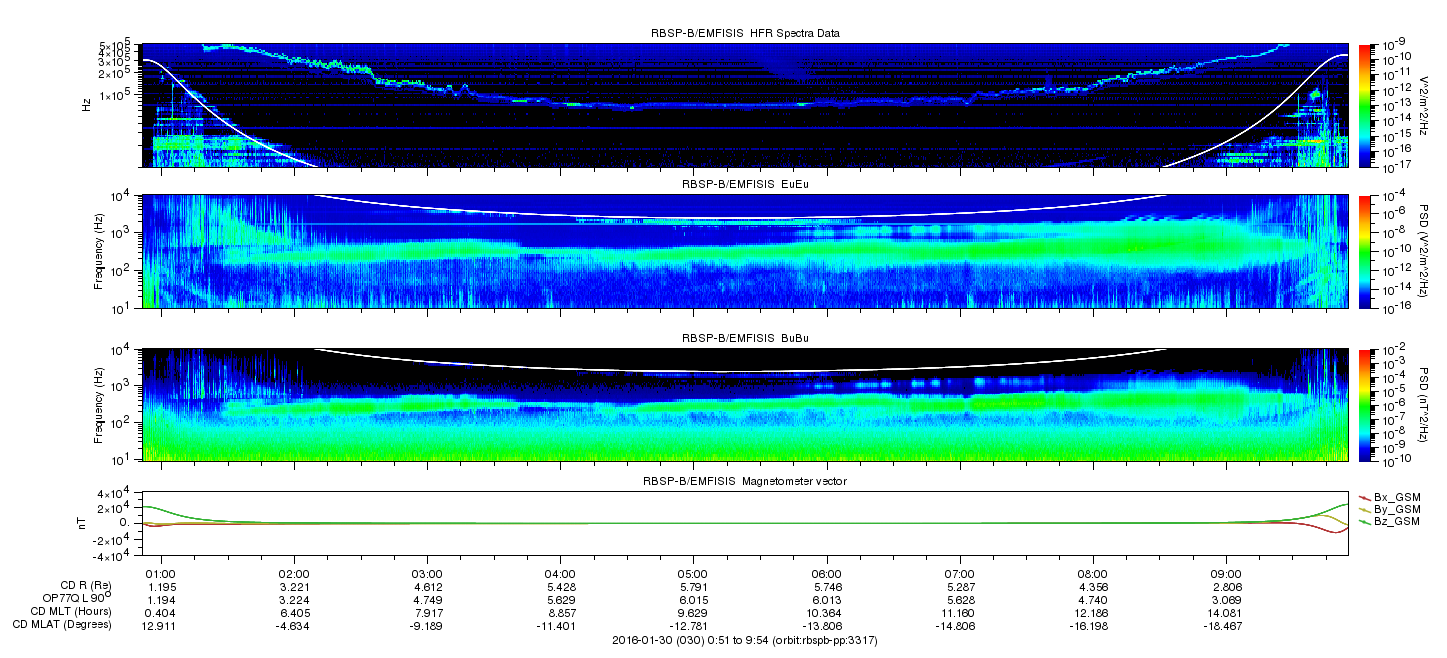This screenshot has width=1447, height=658.
Task: Click the Magnetometer vector panel title
Action: click(745, 481)
